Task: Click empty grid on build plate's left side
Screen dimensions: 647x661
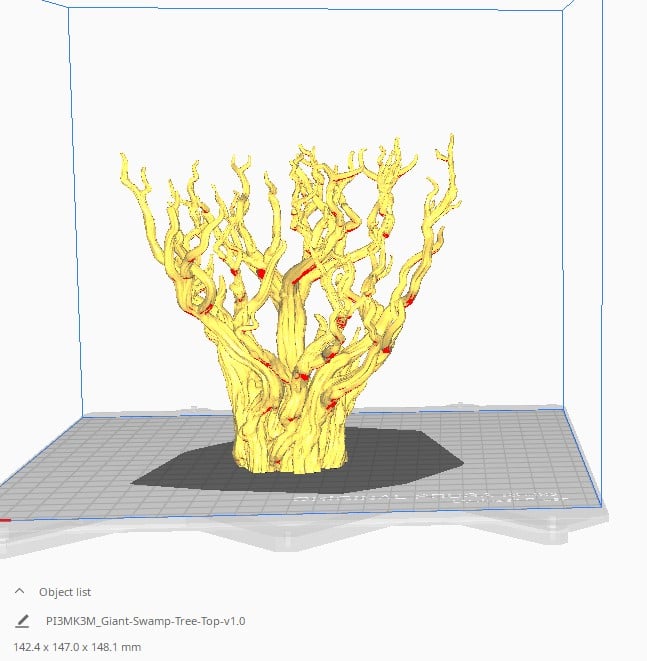Action: [80, 460]
